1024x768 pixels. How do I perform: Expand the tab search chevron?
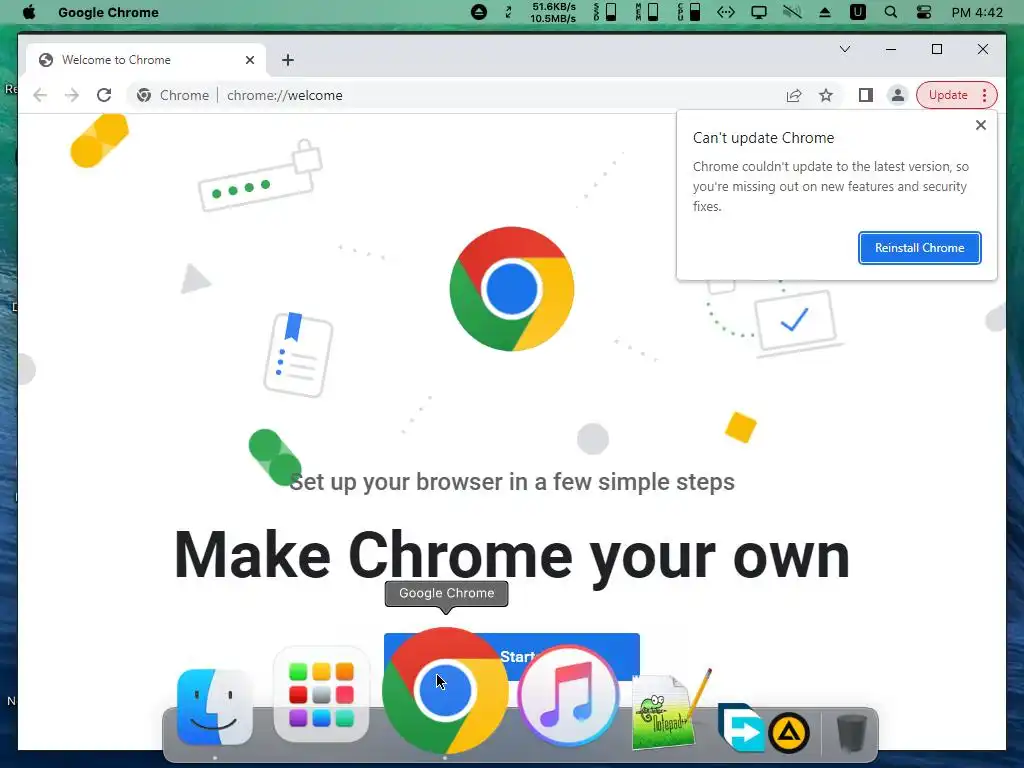tap(844, 49)
